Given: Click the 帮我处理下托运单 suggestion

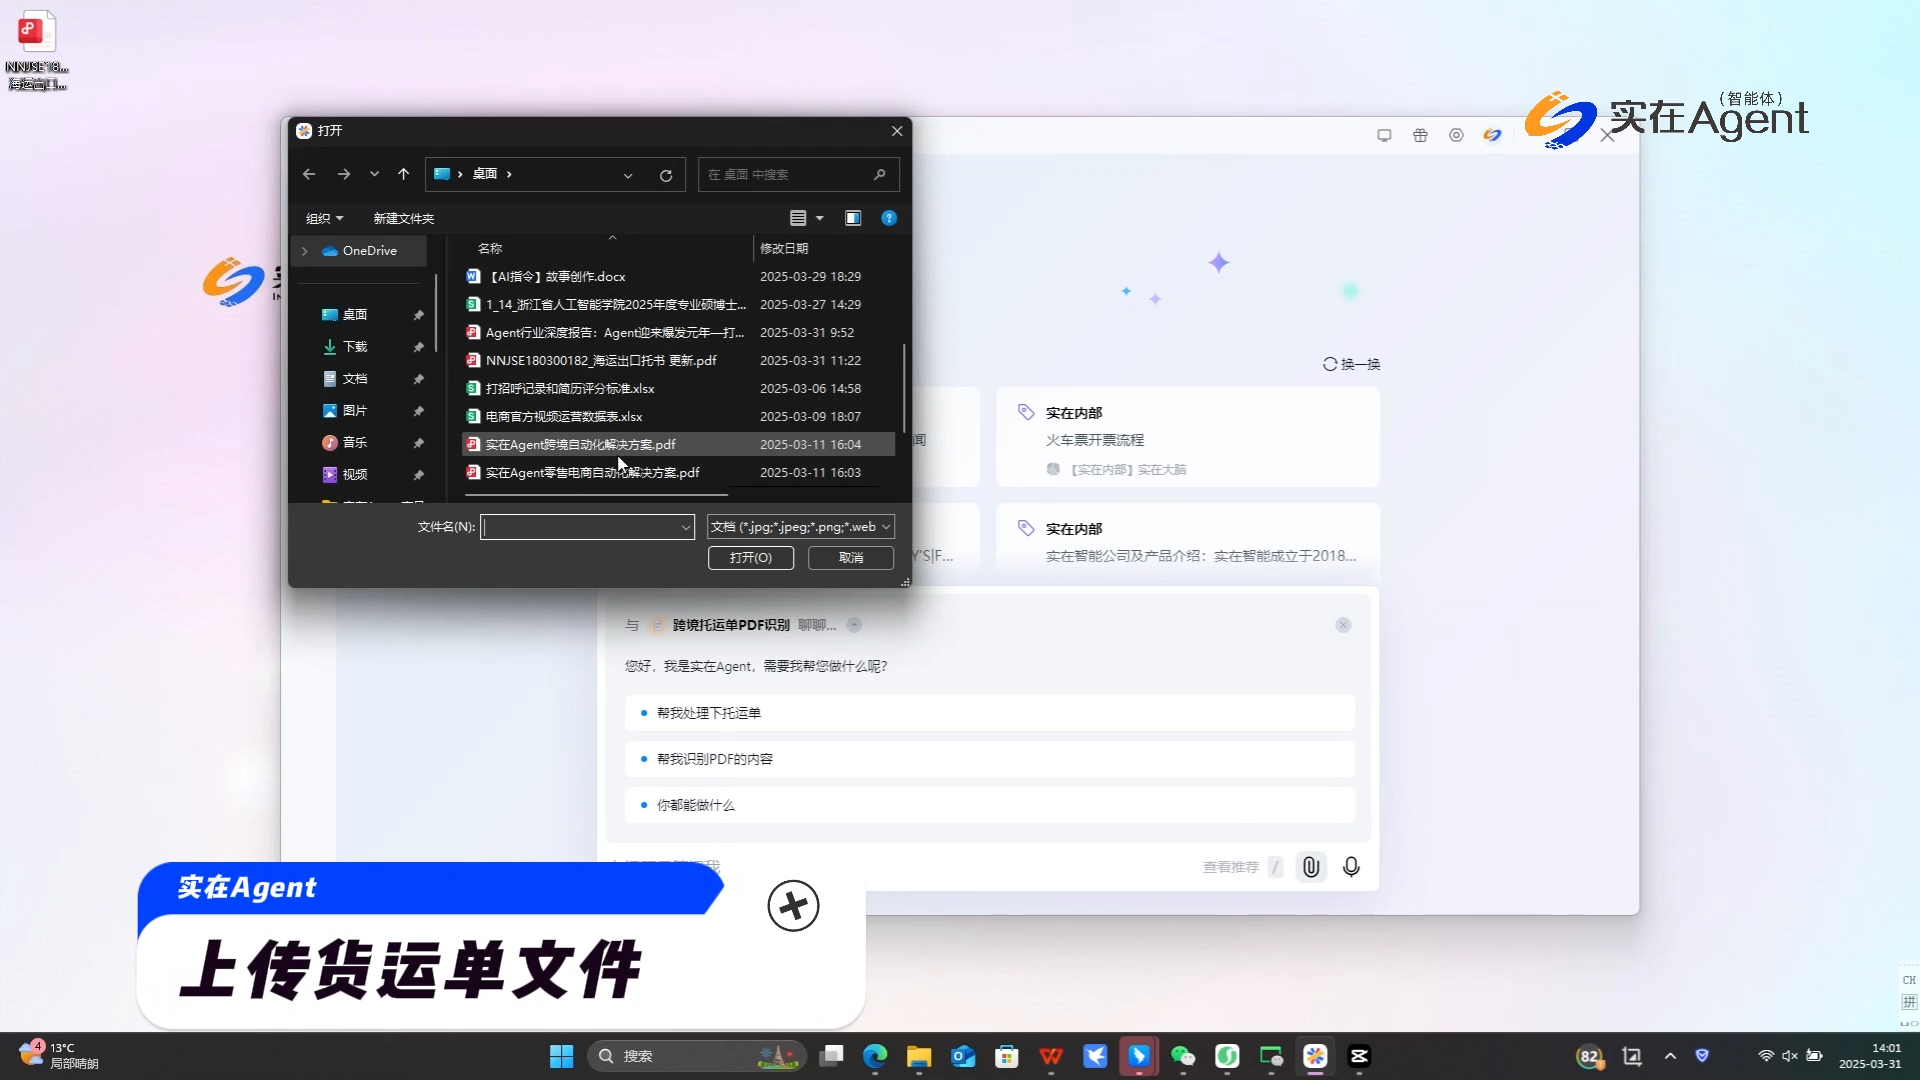Looking at the screenshot, I should 708,713.
